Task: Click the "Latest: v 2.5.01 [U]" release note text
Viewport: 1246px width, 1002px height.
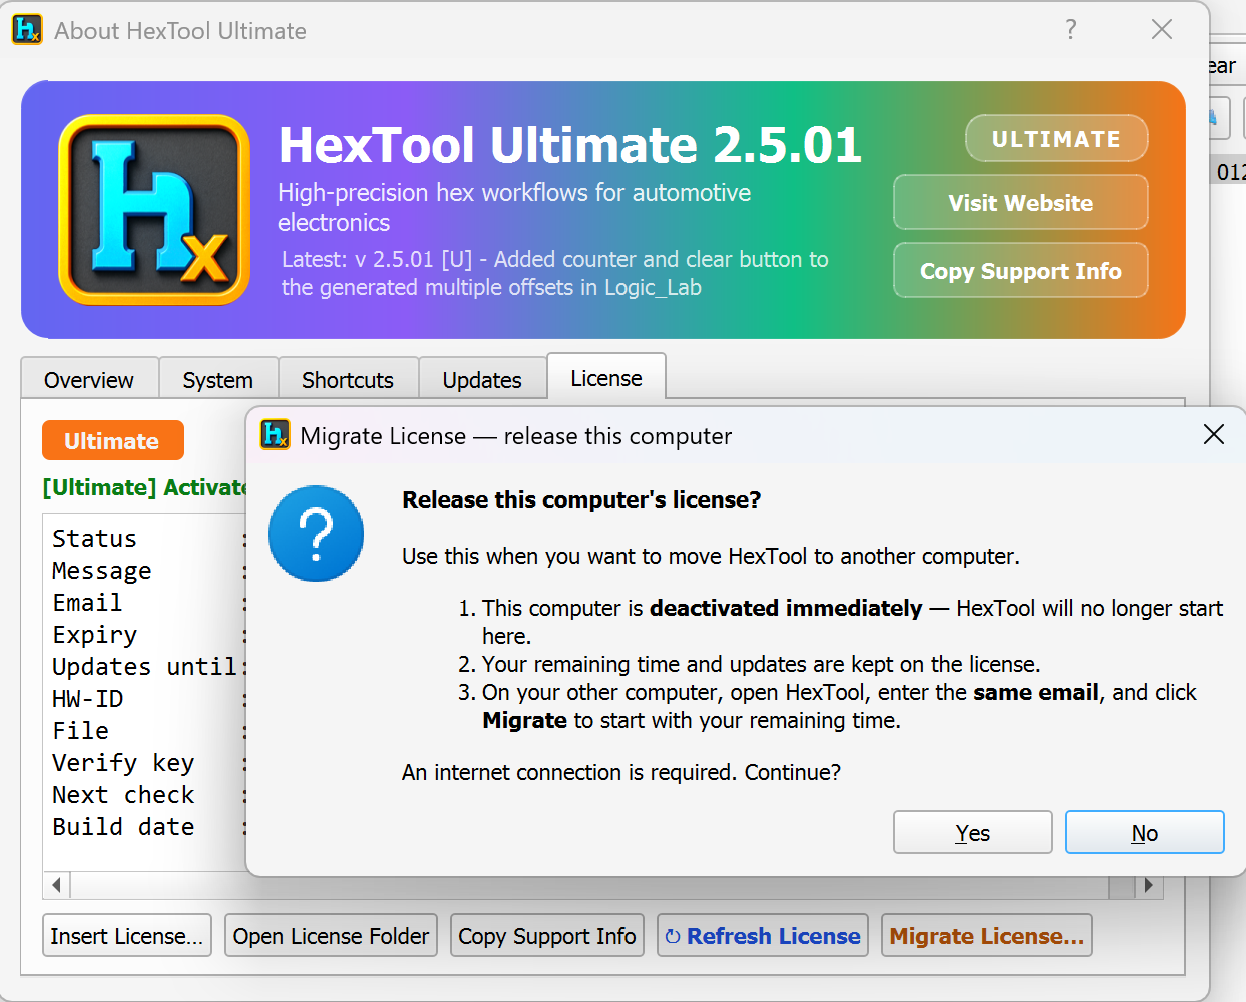Action: pos(555,273)
